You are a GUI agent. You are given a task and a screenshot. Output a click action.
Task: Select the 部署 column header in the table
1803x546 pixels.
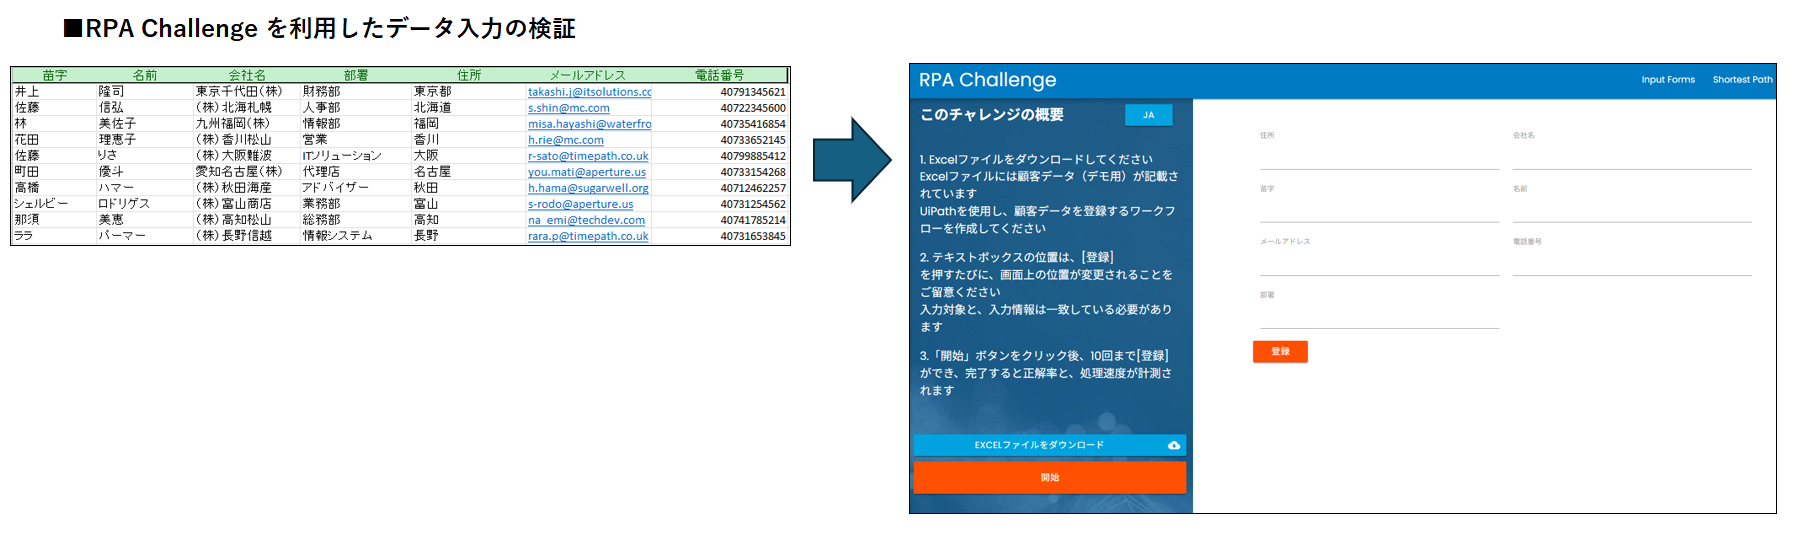pos(356,75)
